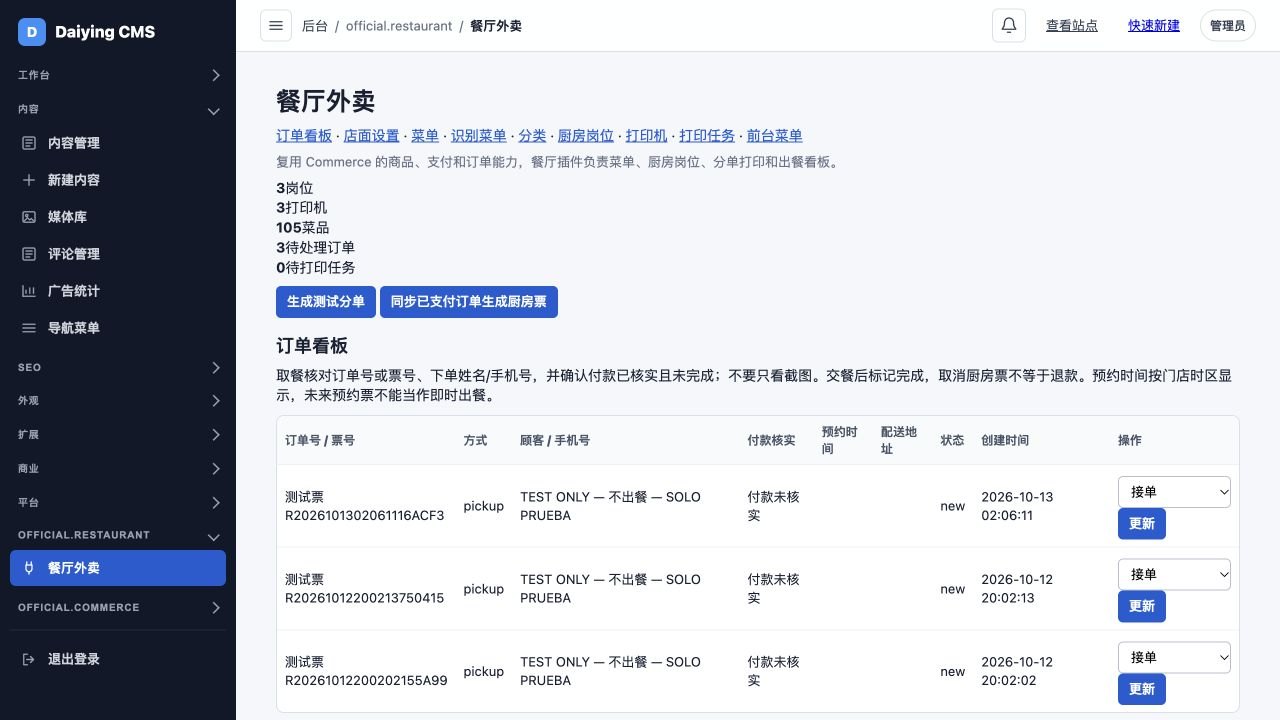
Task: Click the 导航菜单 lines icon
Action: [29, 328]
